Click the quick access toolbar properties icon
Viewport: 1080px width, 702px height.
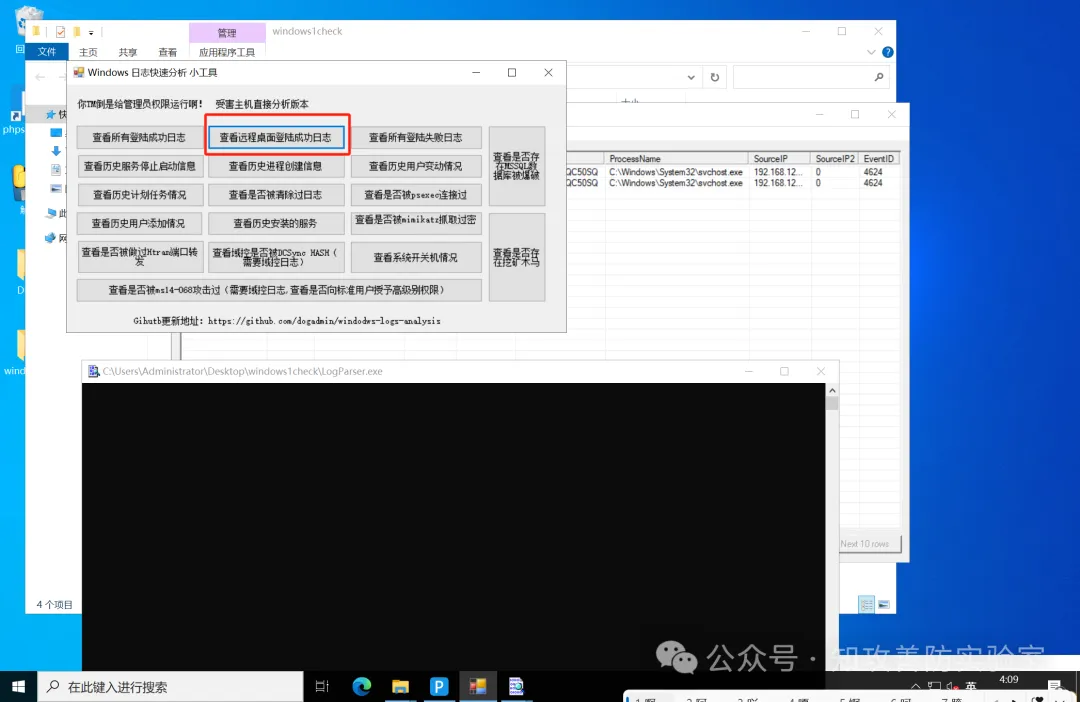(61, 32)
